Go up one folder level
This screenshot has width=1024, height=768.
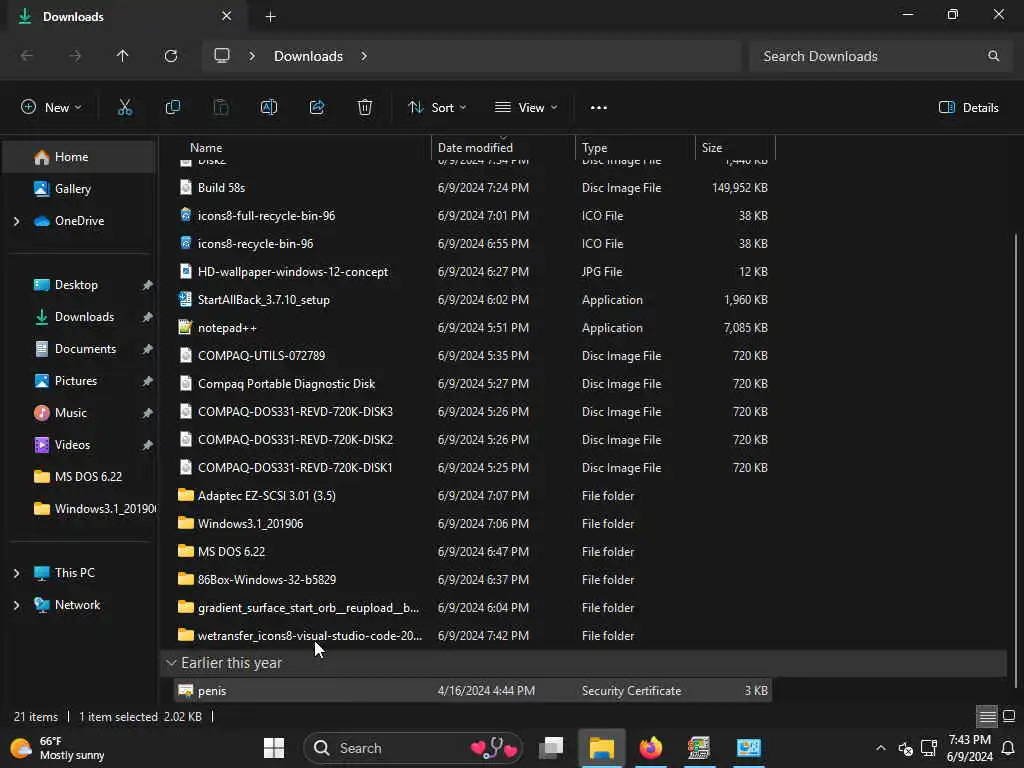pyautogui.click(x=123, y=56)
